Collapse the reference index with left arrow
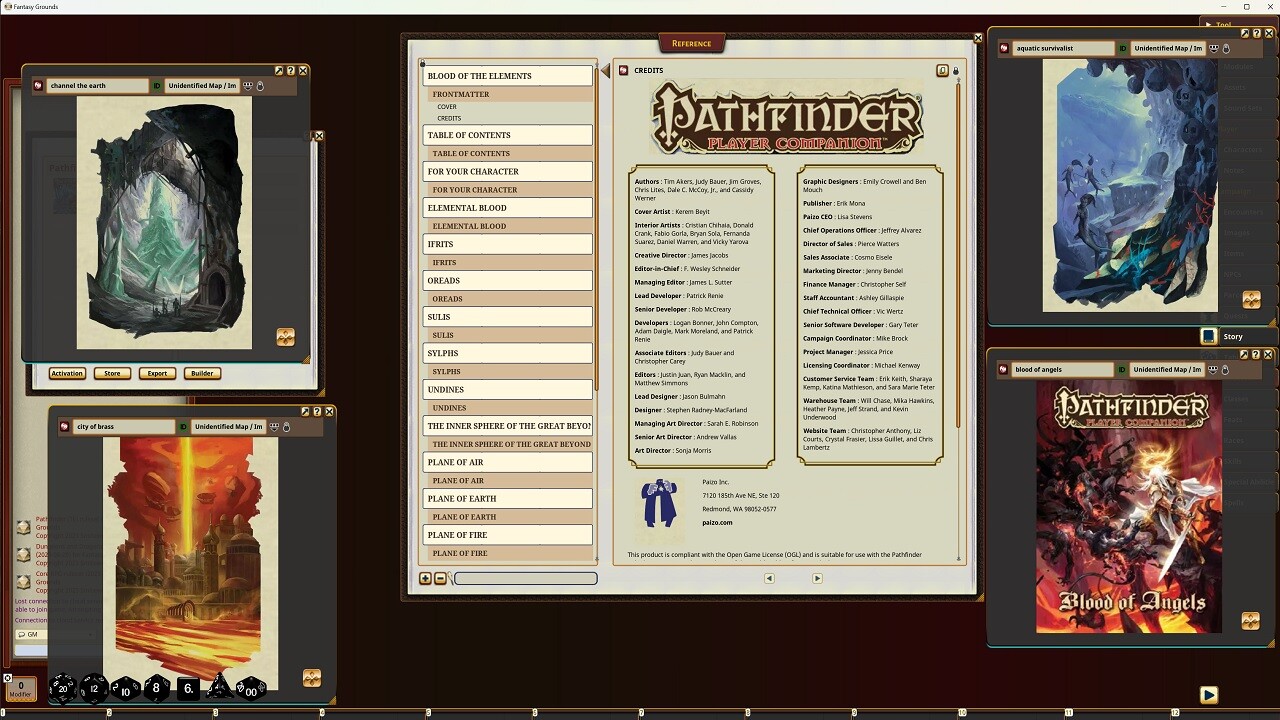Screen dimensions: 1280x720 [605, 71]
